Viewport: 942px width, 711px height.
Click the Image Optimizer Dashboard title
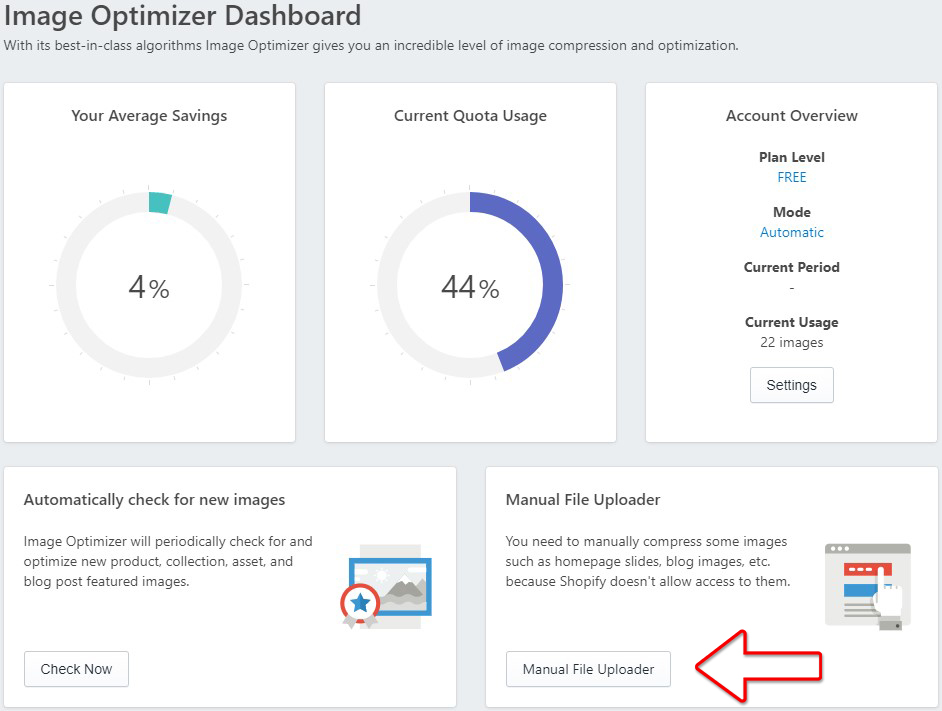[183, 16]
